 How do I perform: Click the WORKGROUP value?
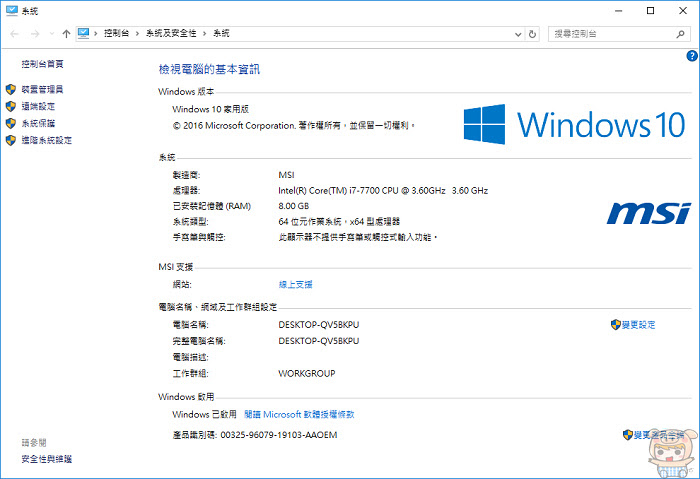pos(307,374)
